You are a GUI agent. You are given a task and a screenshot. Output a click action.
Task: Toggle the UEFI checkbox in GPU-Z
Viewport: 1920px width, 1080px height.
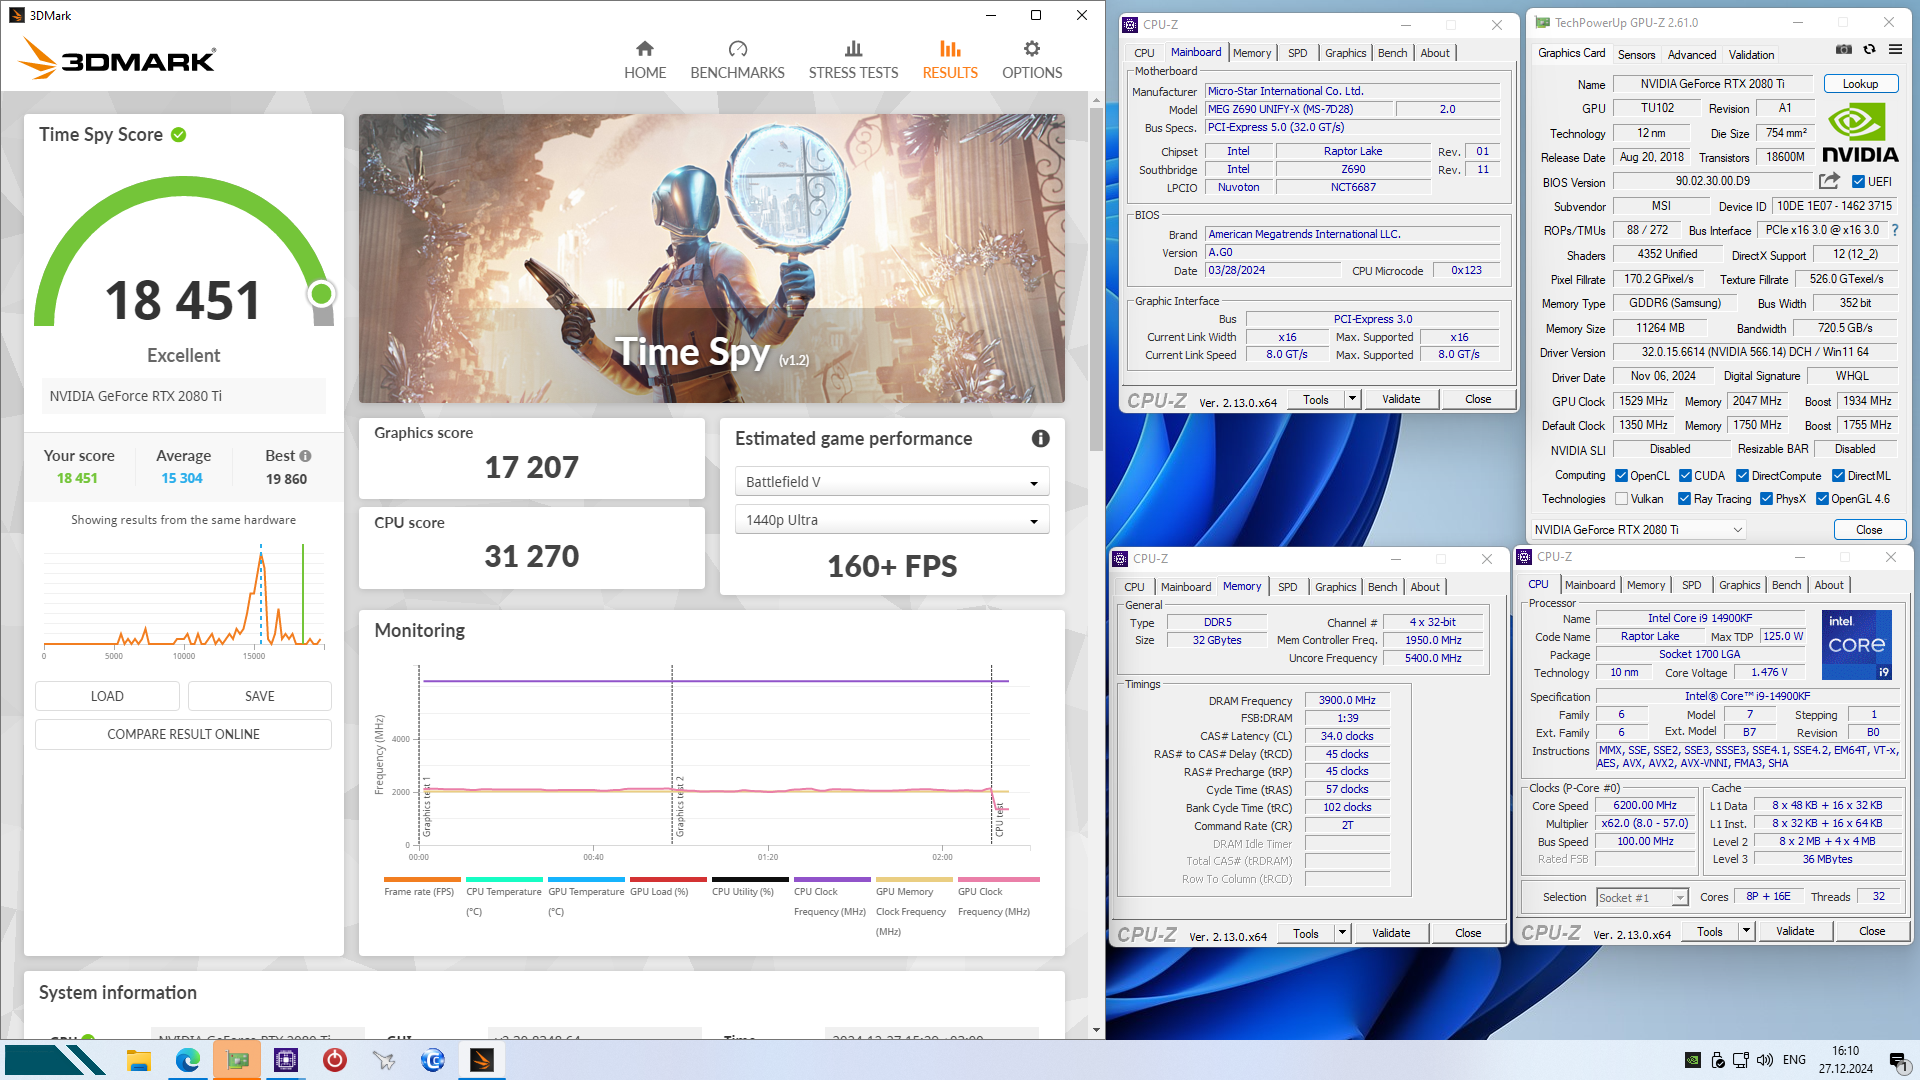[x=1858, y=182]
